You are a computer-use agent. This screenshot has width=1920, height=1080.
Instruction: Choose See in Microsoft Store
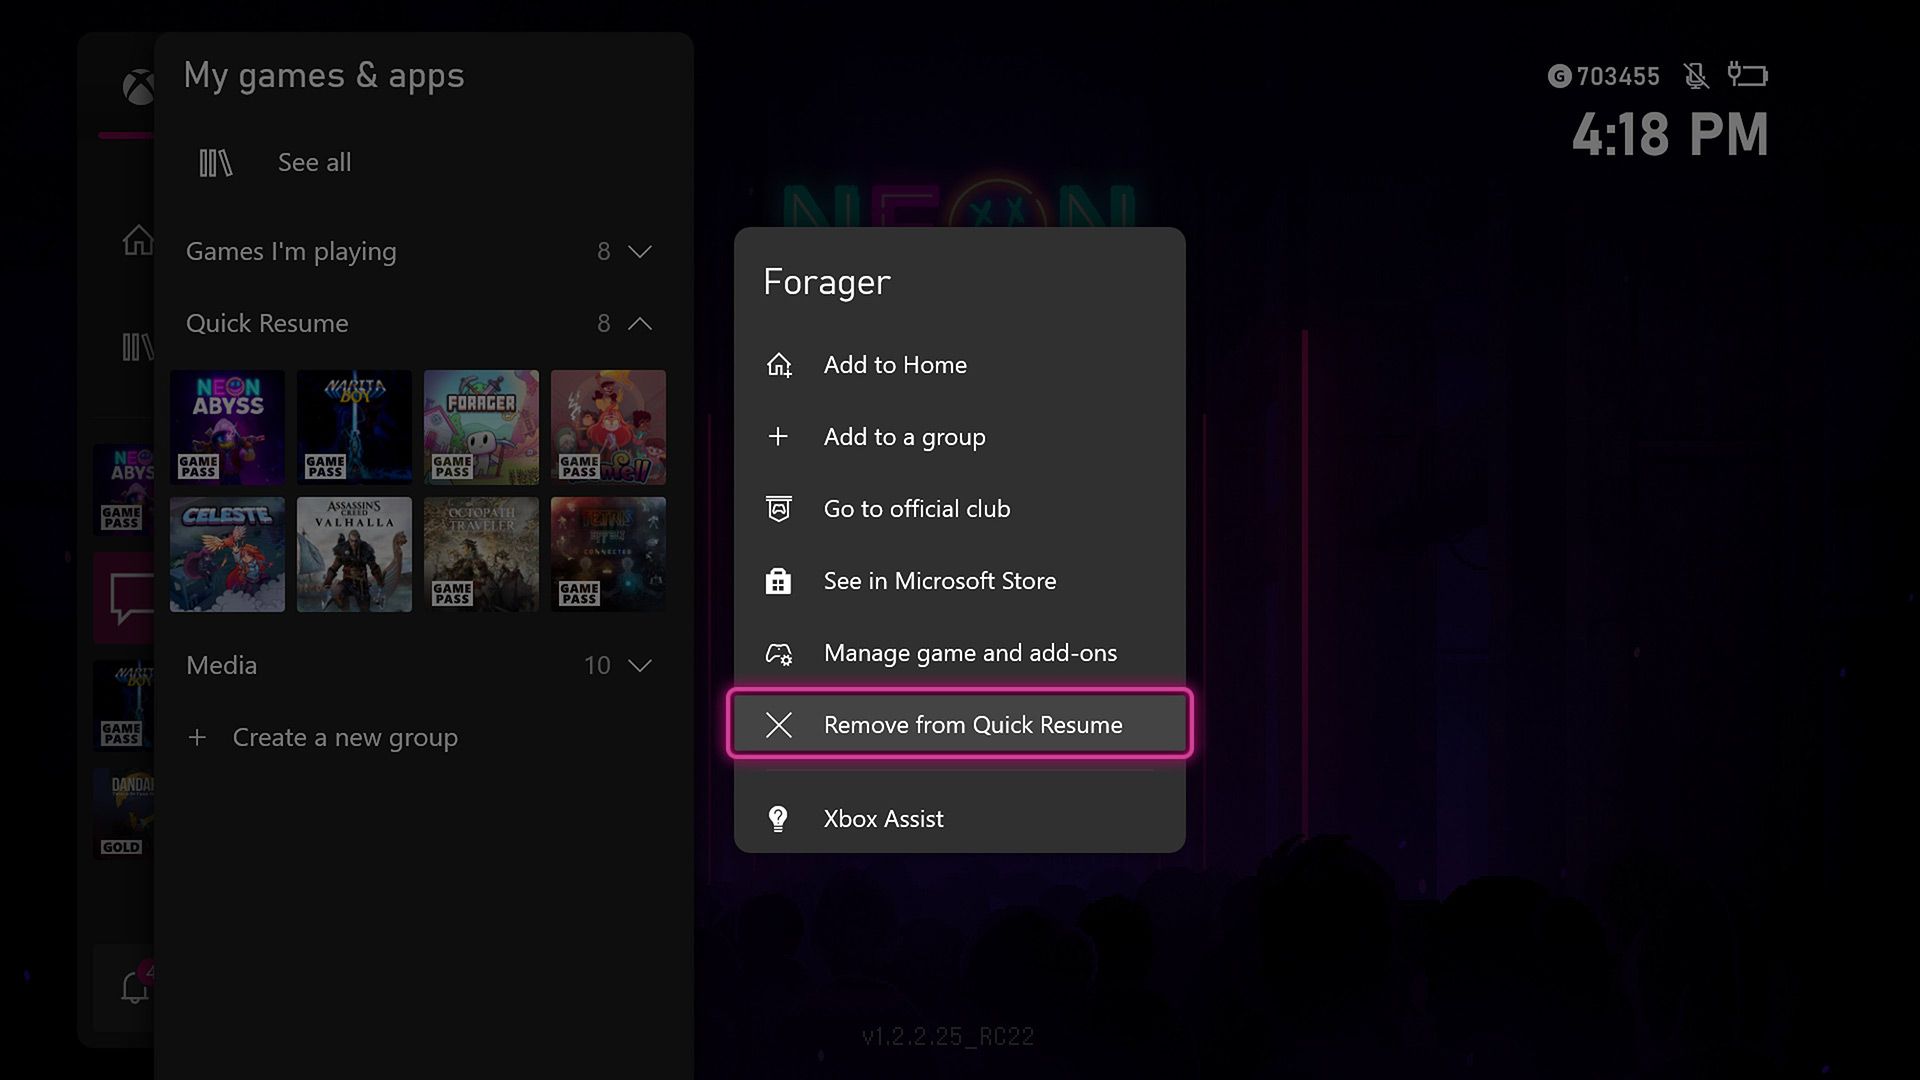coord(960,581)
